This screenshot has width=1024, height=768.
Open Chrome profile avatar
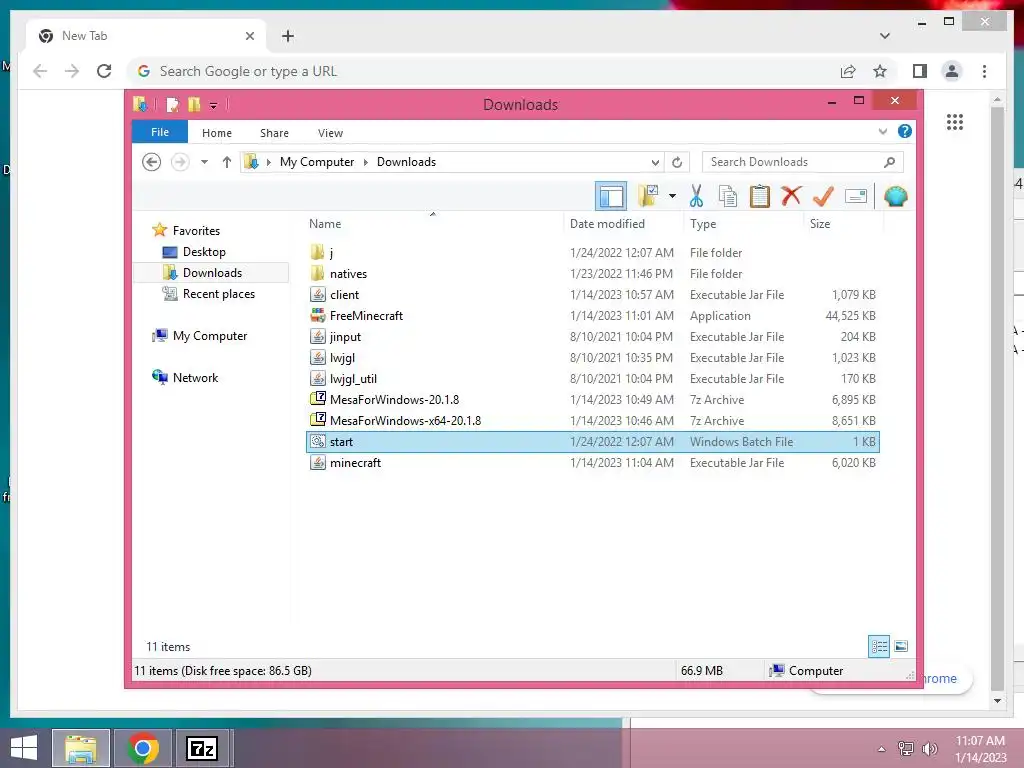point(952,71)
